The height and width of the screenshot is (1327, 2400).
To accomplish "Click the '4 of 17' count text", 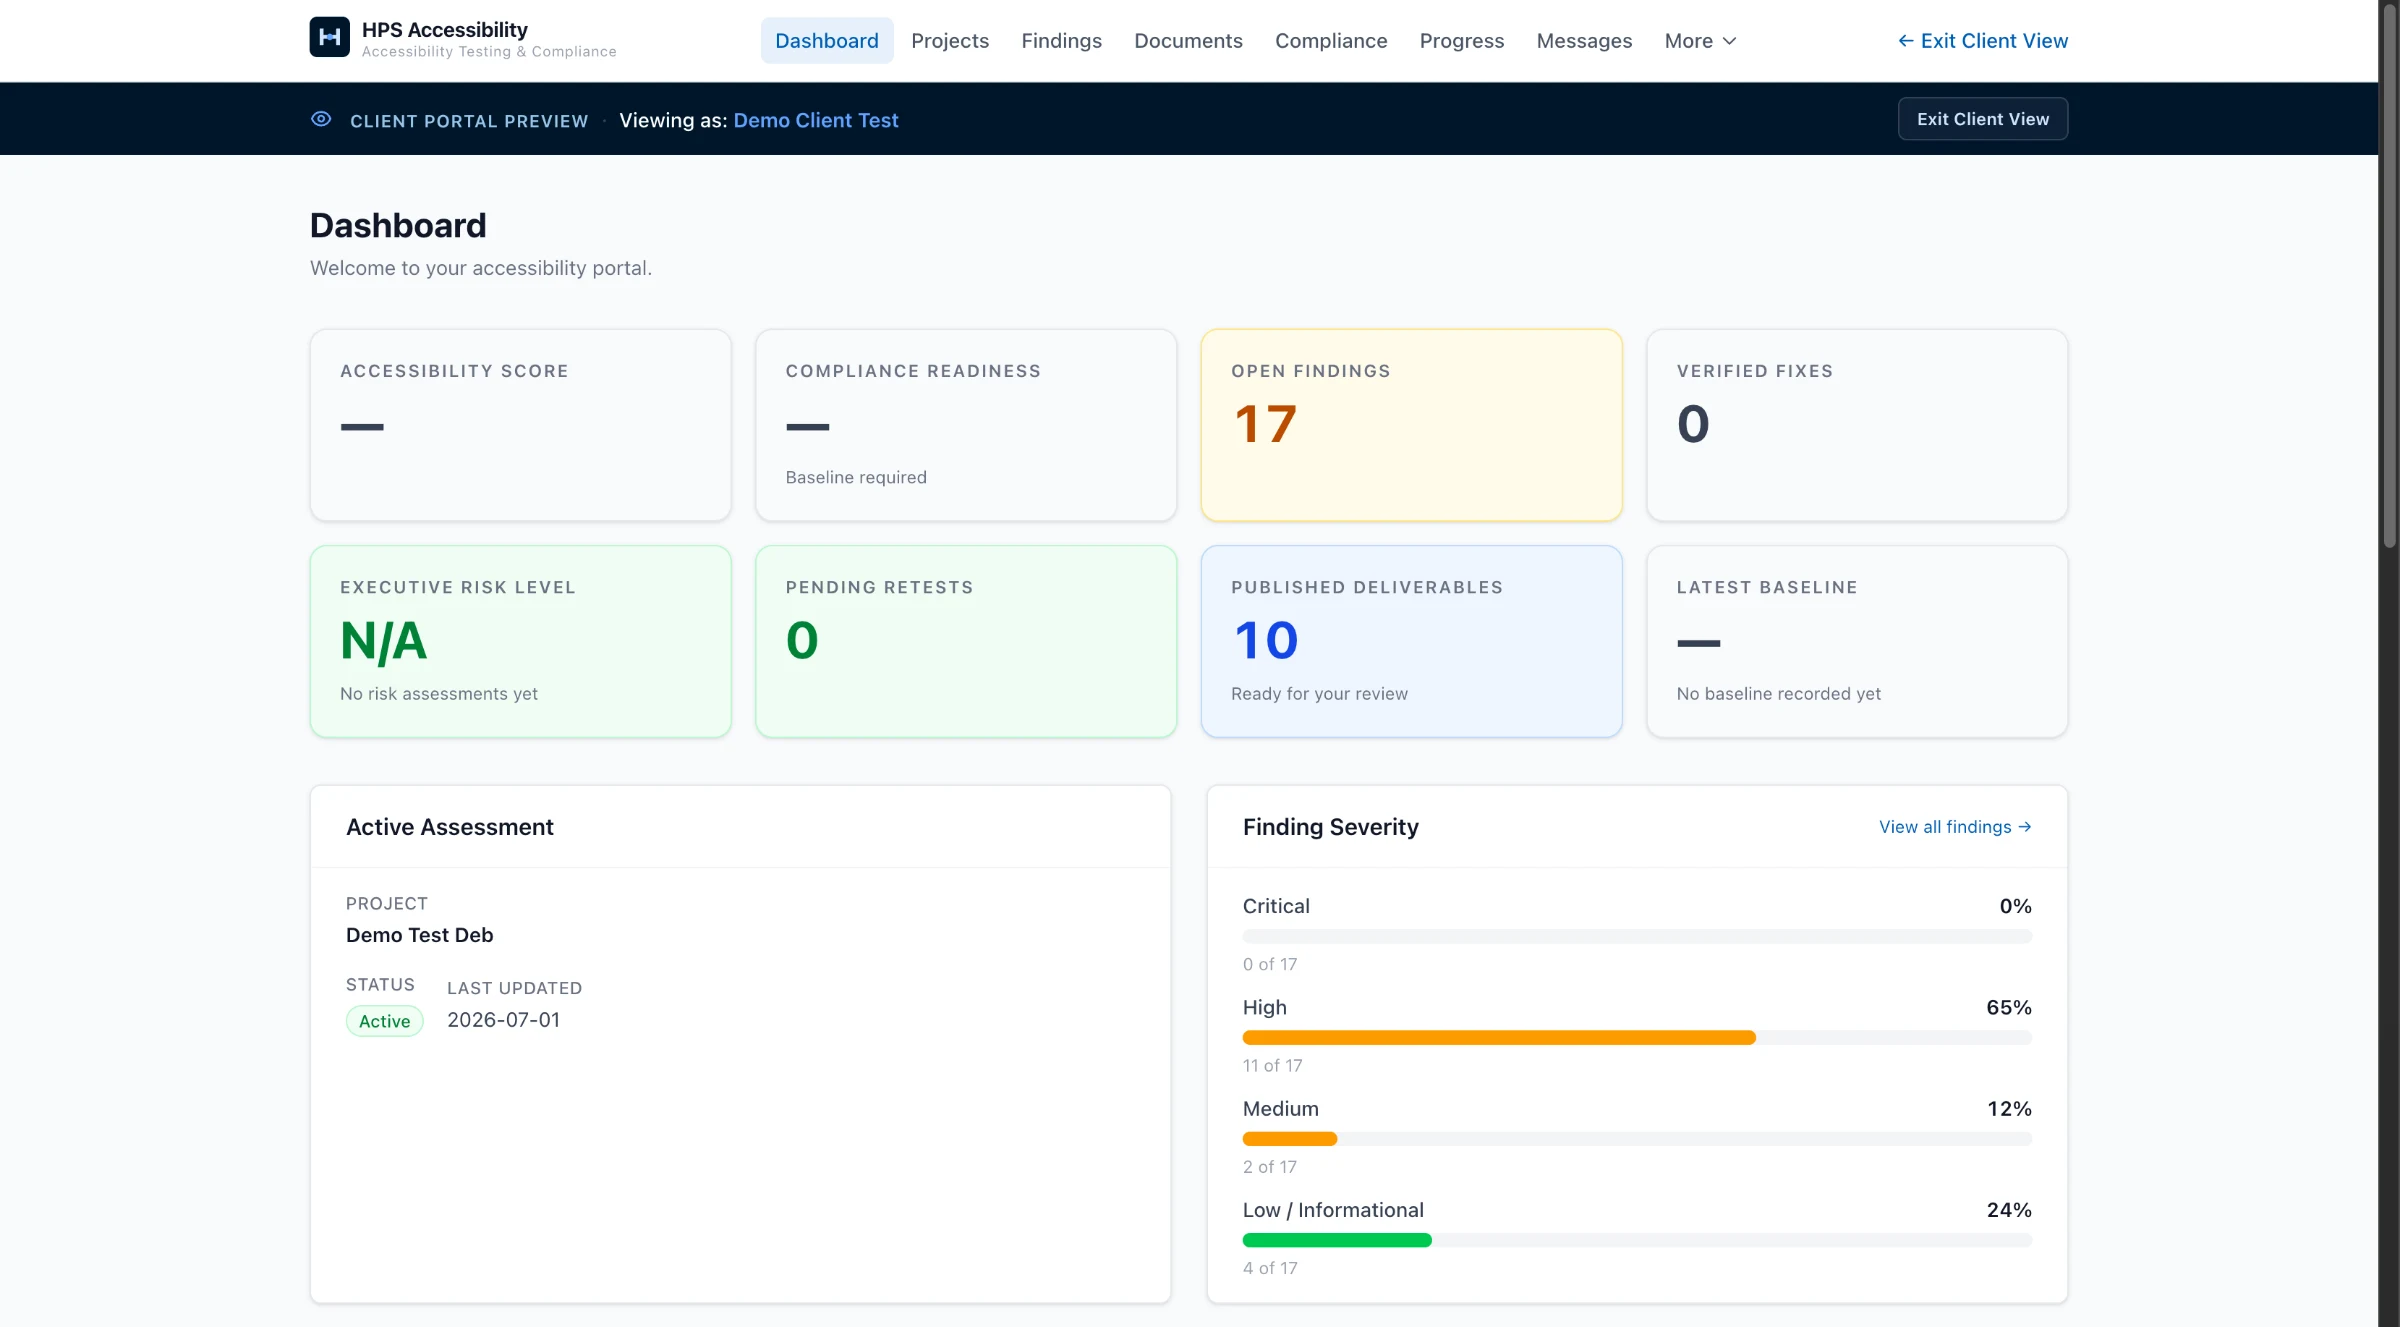I will [x=1270, y=1268].
